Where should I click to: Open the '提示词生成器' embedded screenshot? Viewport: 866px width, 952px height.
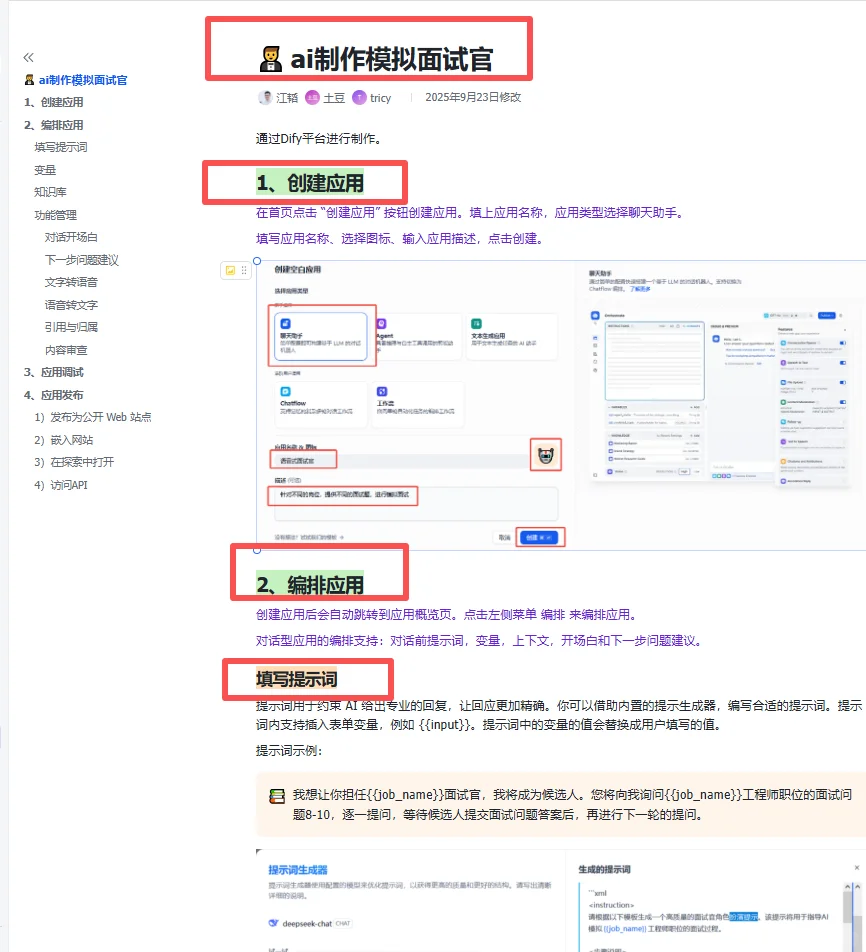[x=561, y=900]
